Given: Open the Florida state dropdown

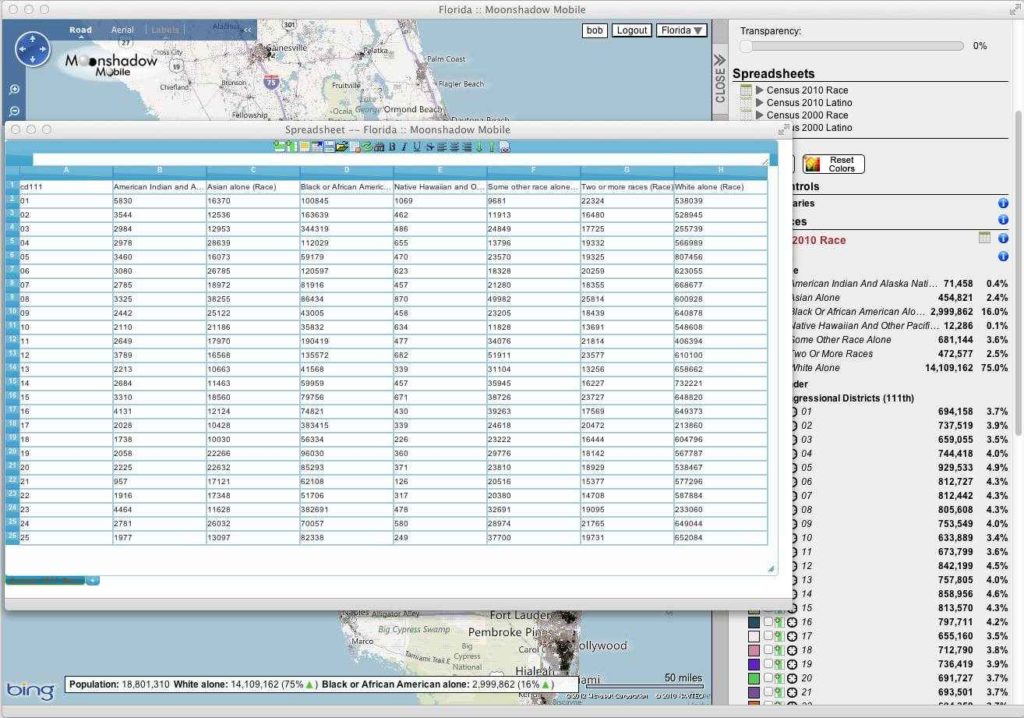Looking at the screenshot, I should [682, 31].
